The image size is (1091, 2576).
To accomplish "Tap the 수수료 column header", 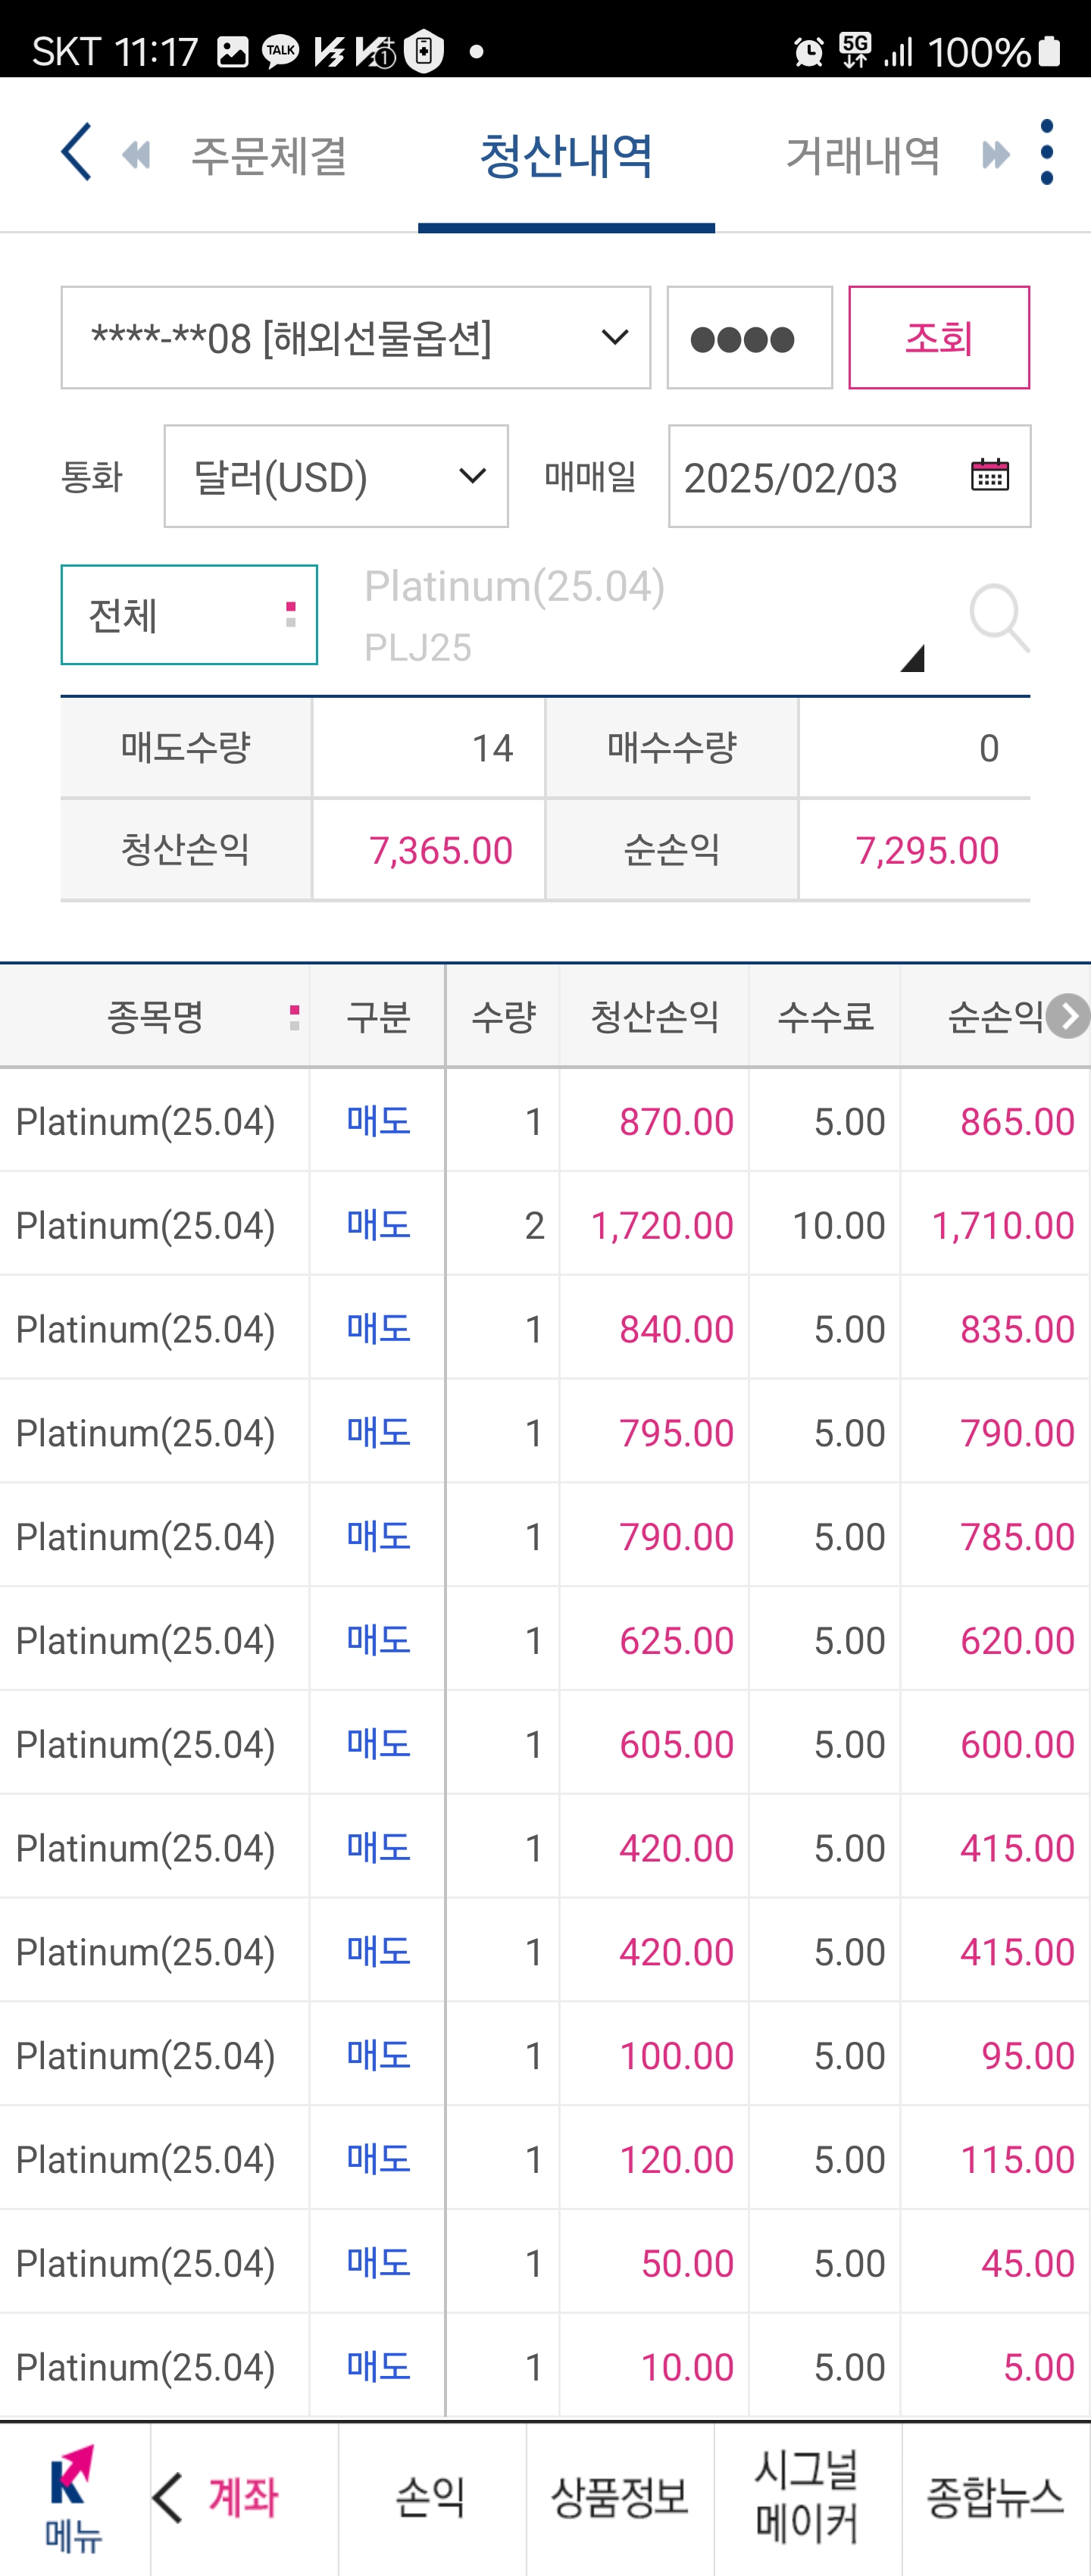I will coord(825,1017).
